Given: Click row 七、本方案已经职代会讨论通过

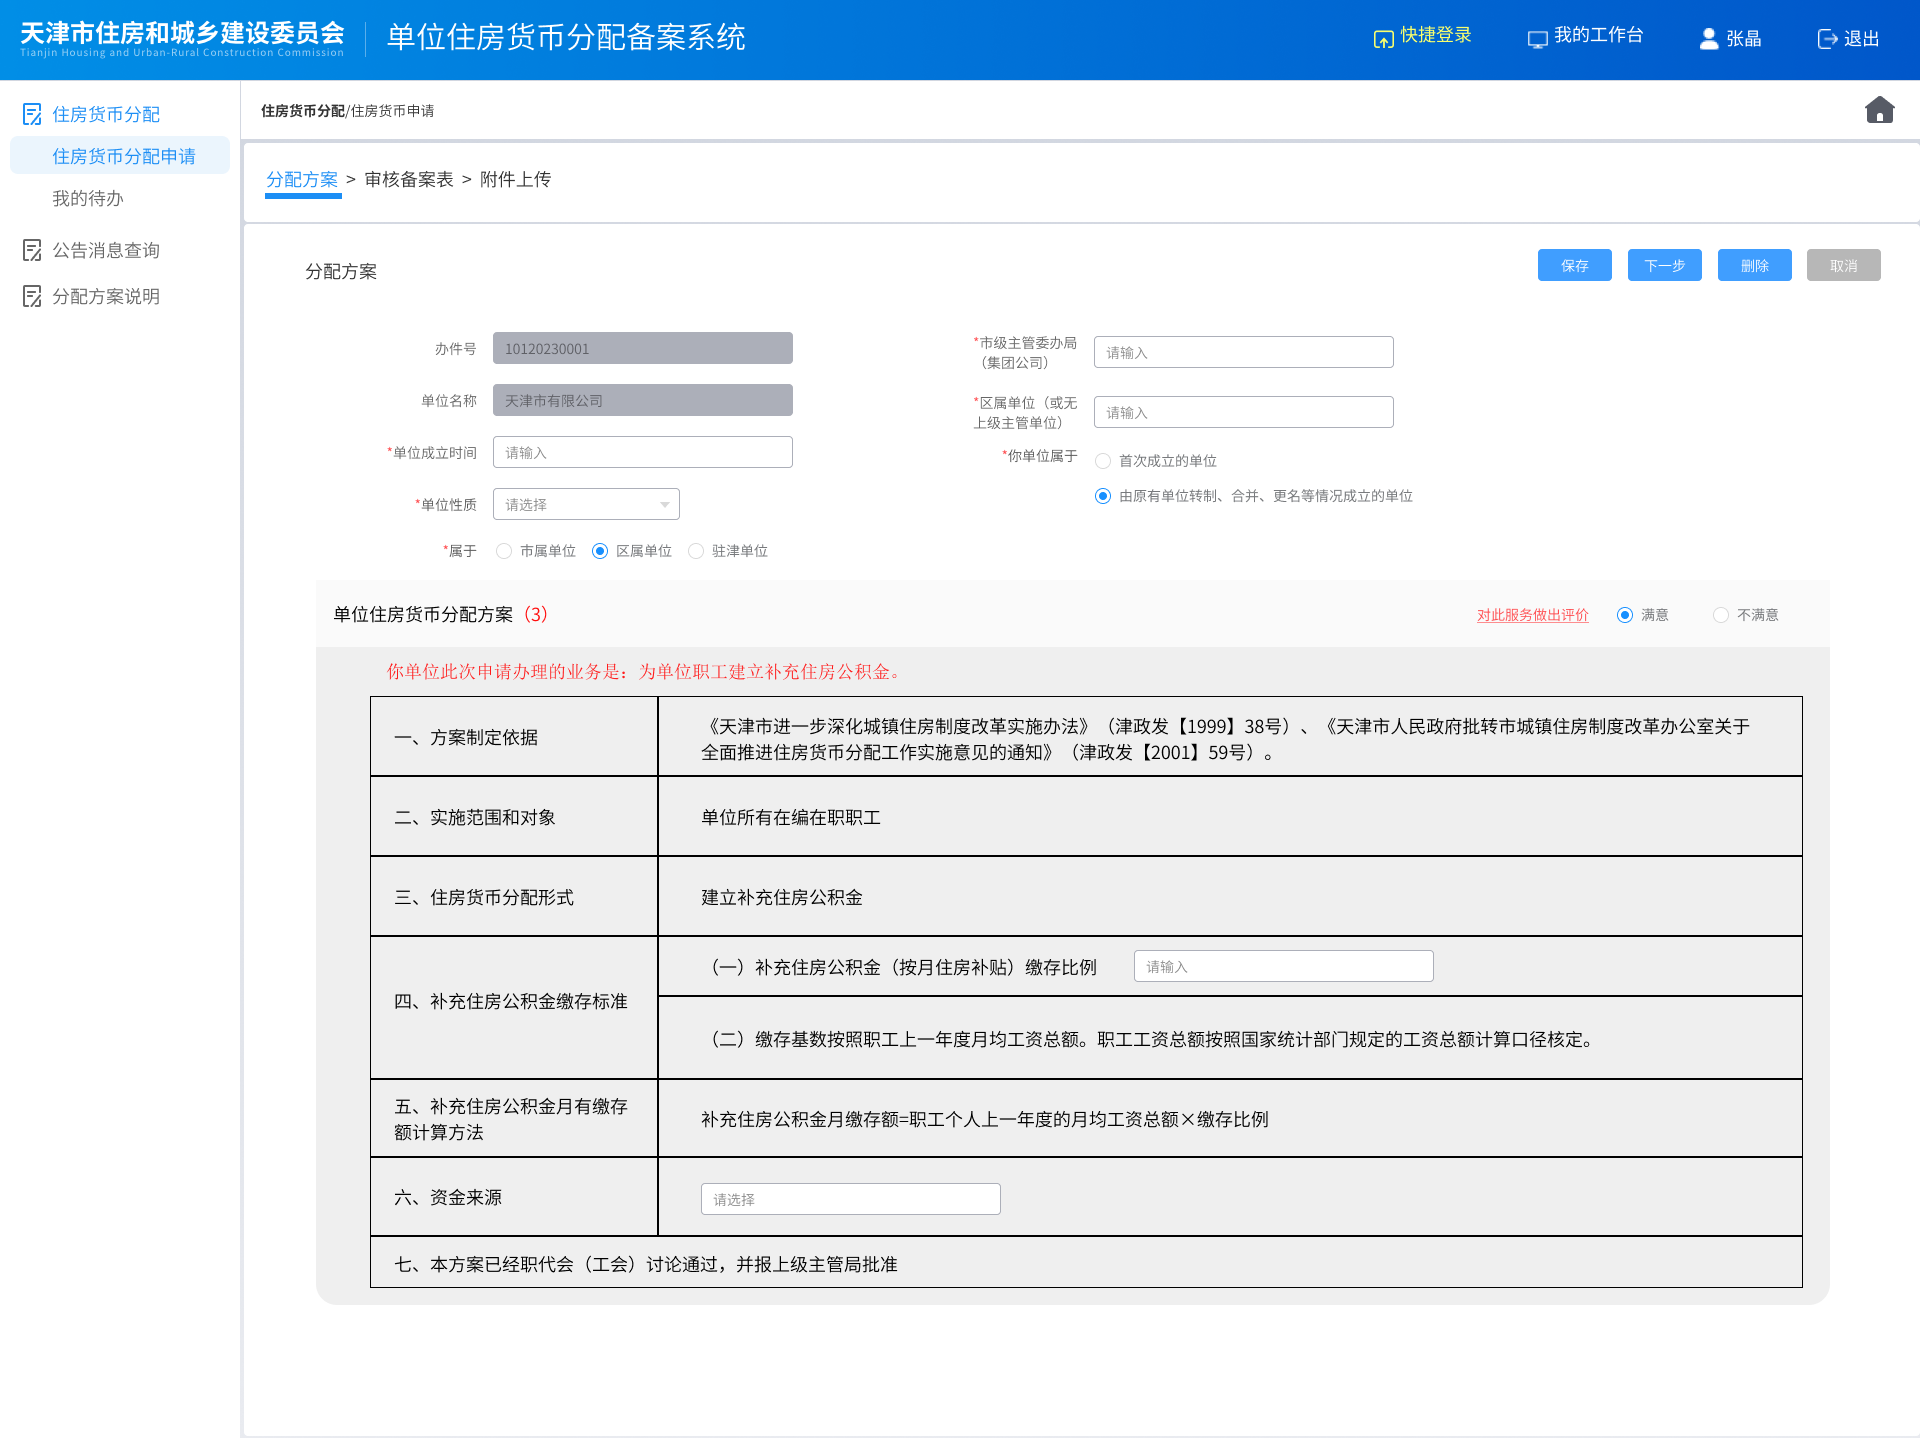Looking at the screenshot, I should coord(1086,1263).
